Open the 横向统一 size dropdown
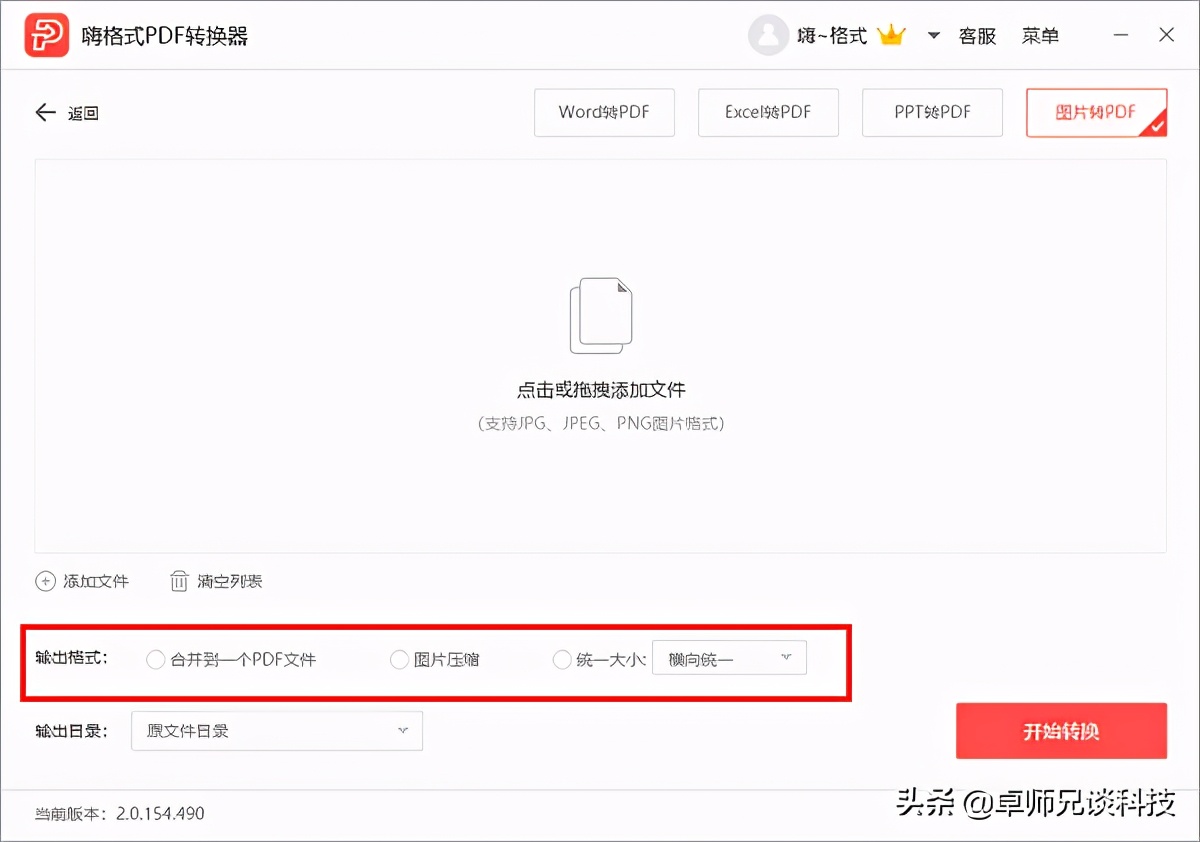The height and width of the screenshot is (842, 1200). click(x=729, y=657)
